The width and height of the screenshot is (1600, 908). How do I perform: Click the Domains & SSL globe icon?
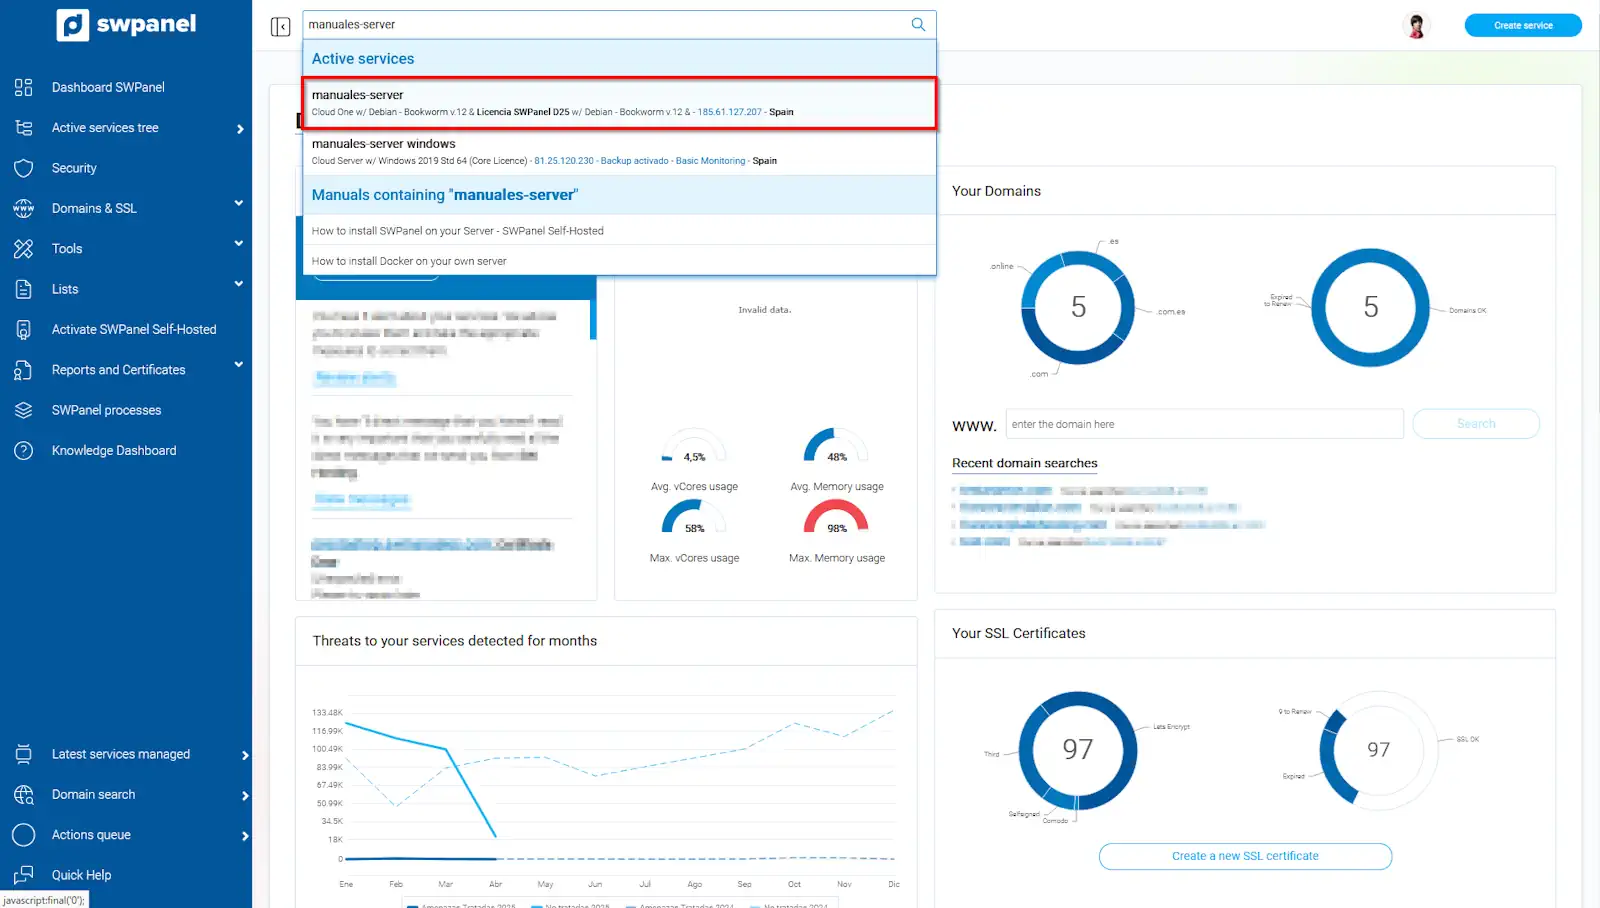tap(24, 208)
